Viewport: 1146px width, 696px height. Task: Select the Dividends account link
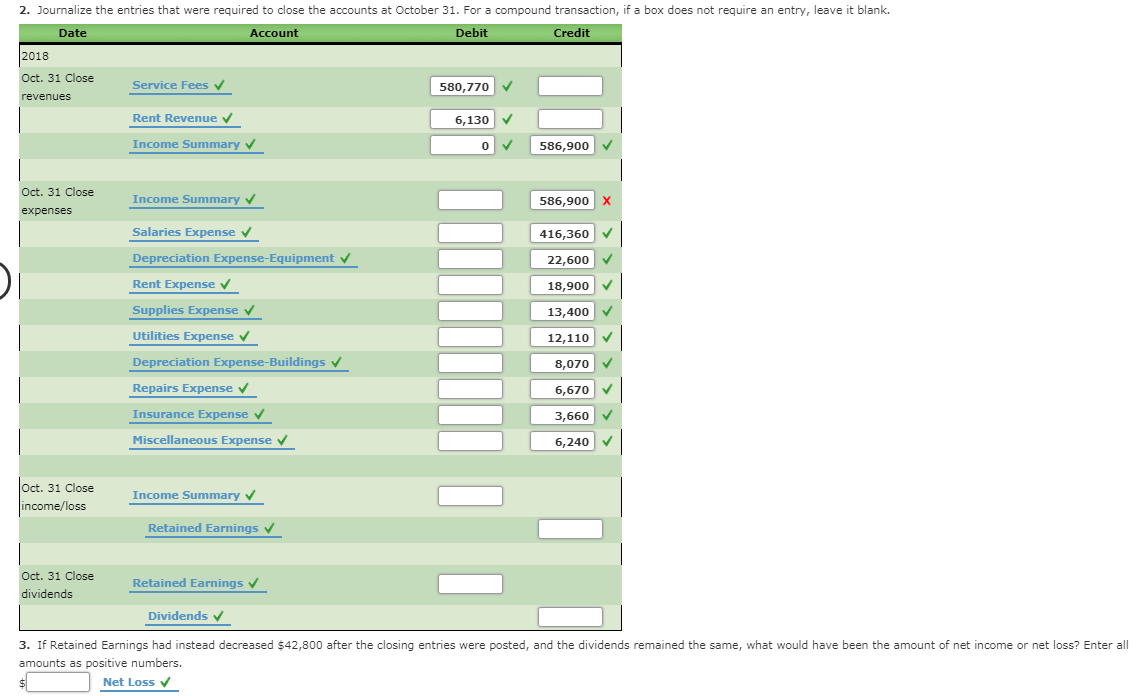tap(180, 615)
